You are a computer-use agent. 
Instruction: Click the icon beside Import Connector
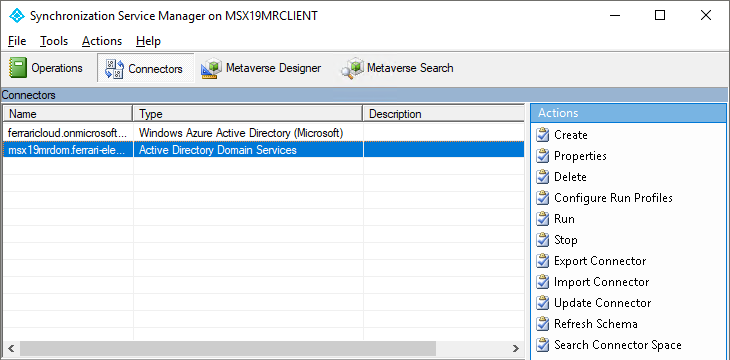(x=543, y=282)
